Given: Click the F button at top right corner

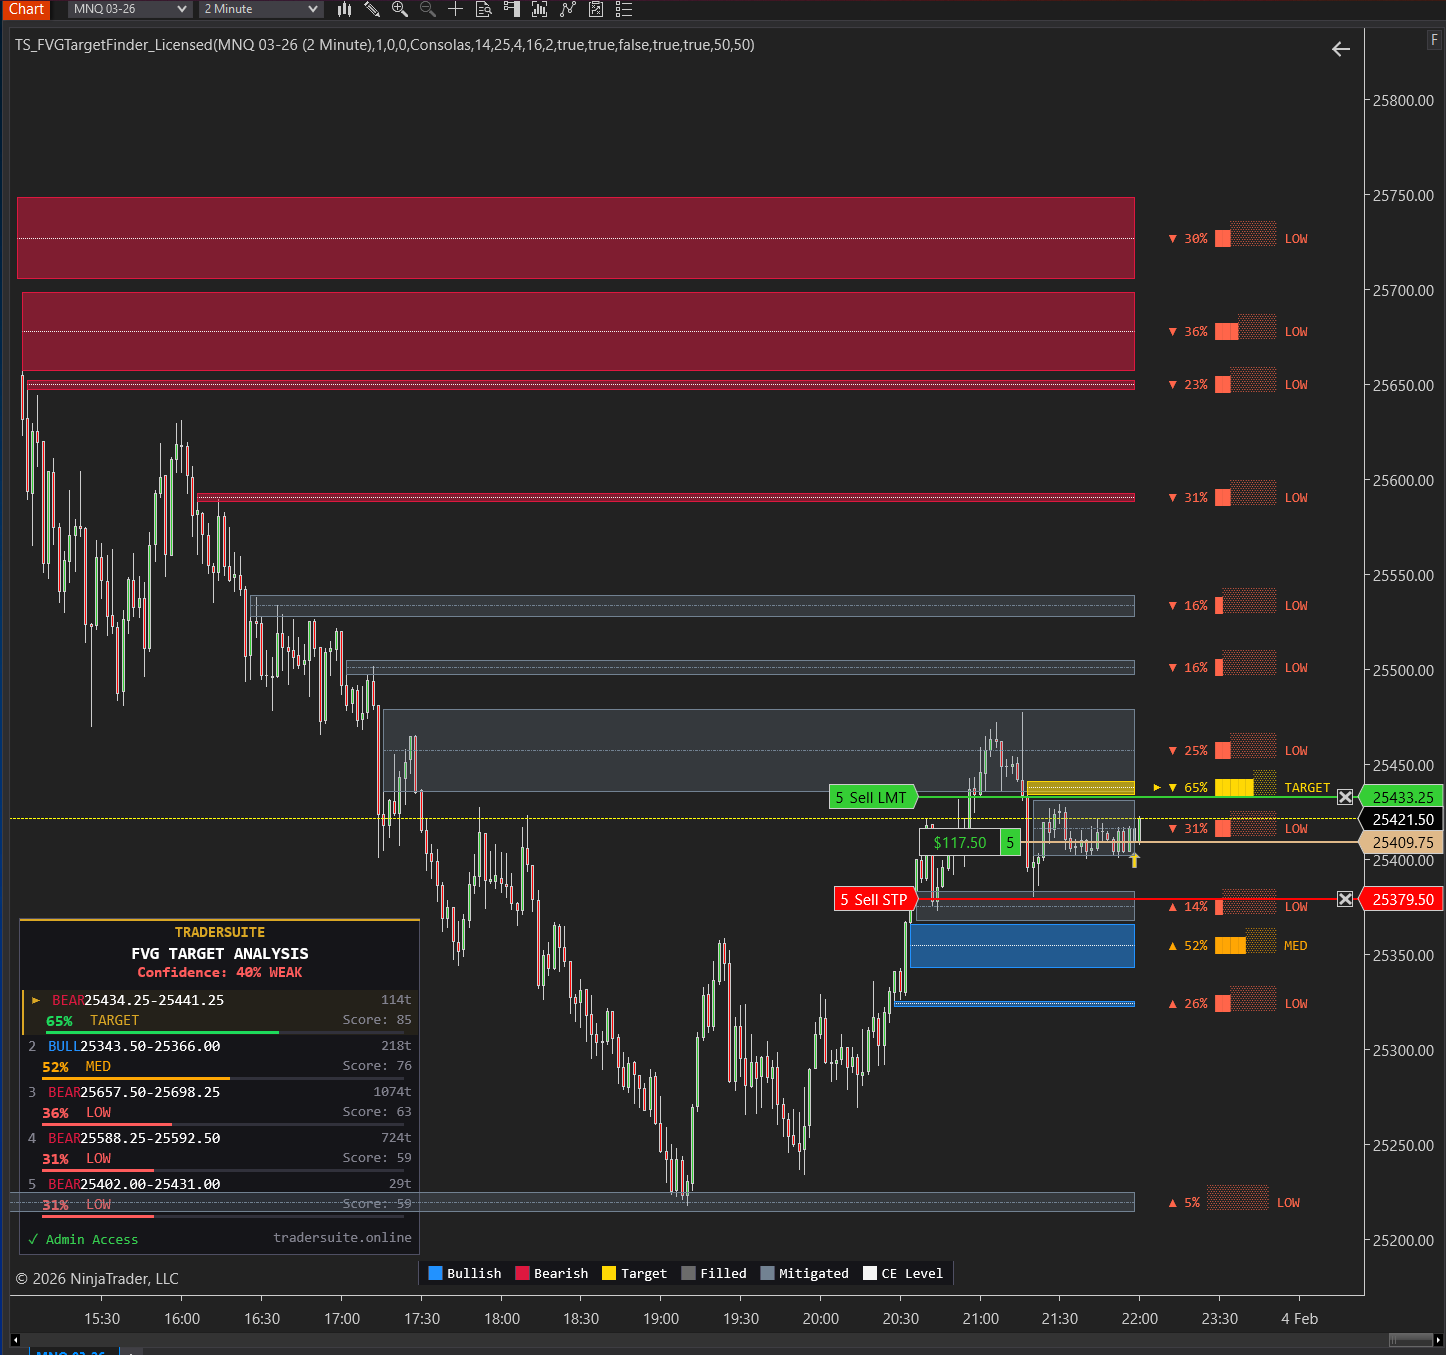Looking at the screenshot, I should tap(1434, 40).
